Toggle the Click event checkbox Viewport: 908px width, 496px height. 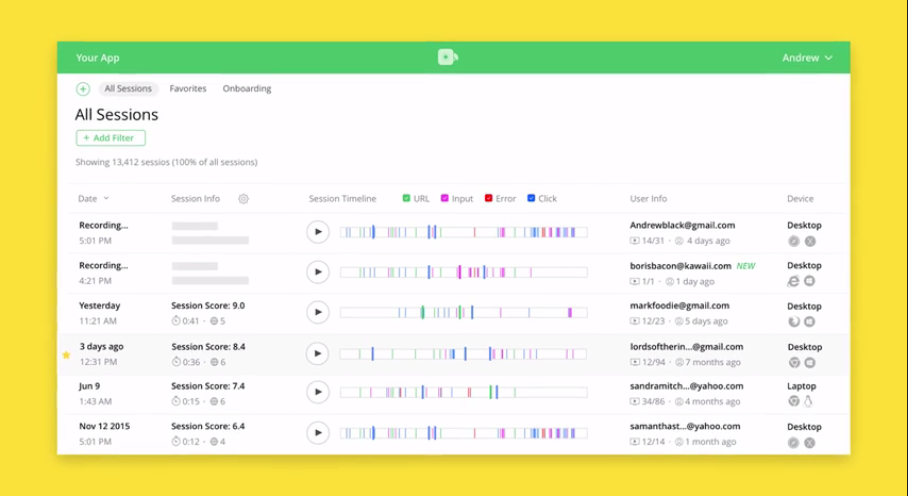tap(531, 199)
